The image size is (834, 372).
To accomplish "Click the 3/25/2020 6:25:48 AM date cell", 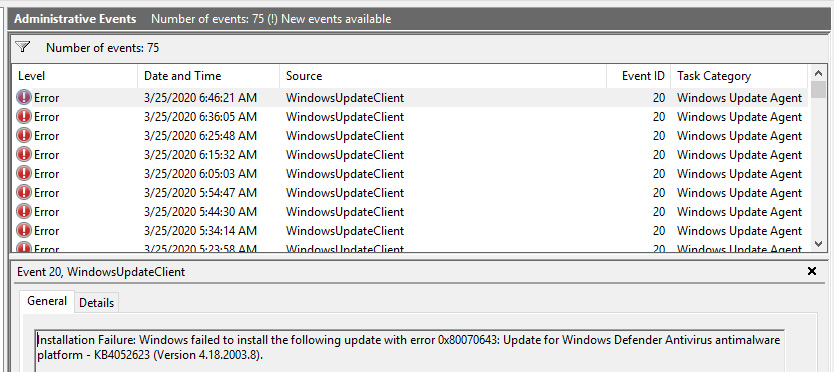I will [201, 136].
